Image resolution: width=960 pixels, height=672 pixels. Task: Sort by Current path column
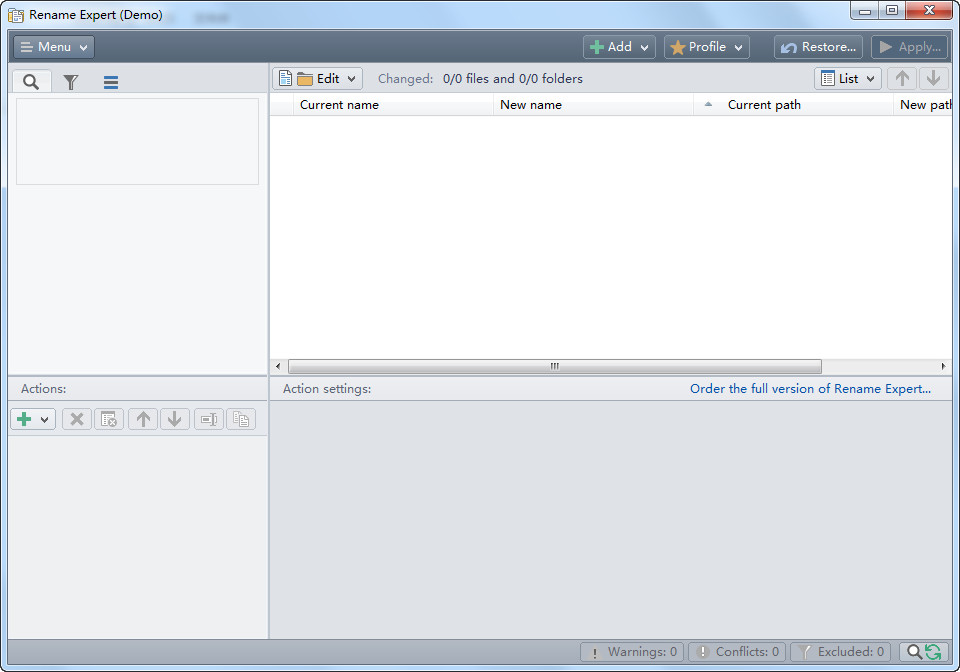[793, 105]
